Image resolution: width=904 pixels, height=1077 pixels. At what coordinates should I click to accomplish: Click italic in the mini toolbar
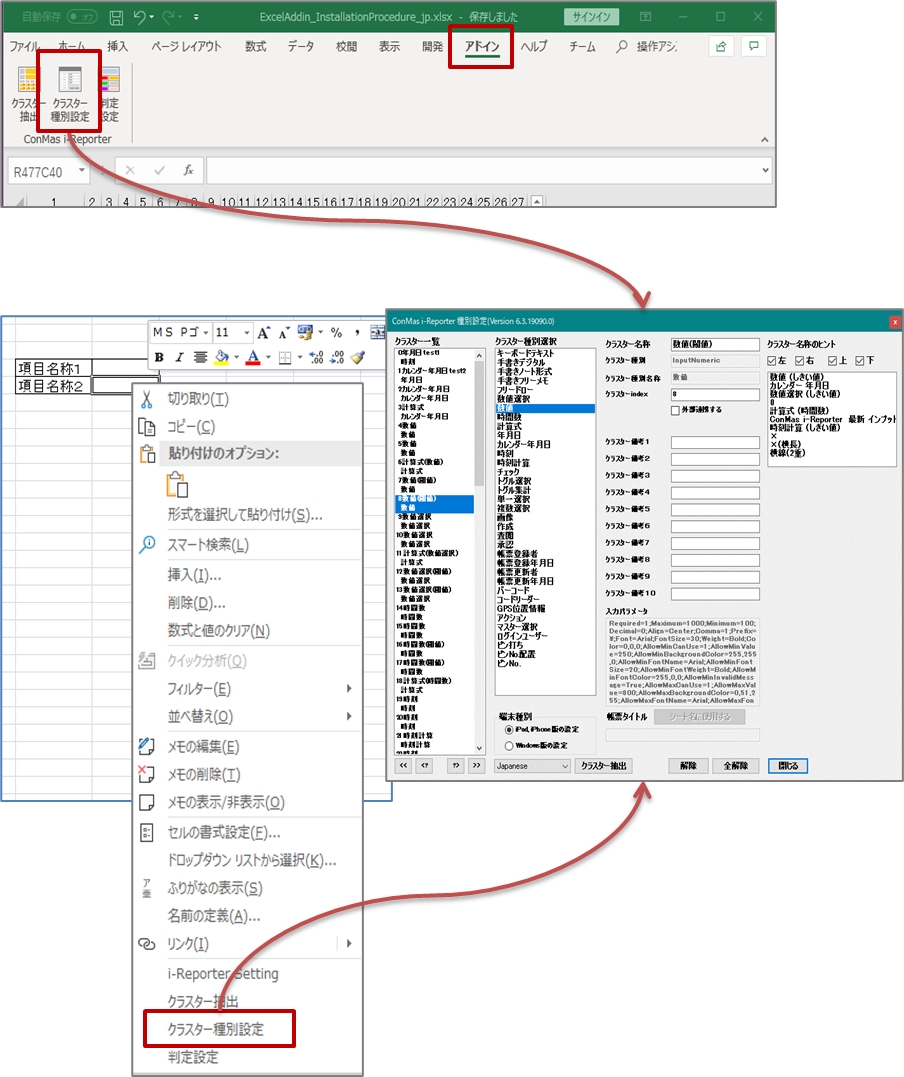pyautogui.click(x=180, y=357)
